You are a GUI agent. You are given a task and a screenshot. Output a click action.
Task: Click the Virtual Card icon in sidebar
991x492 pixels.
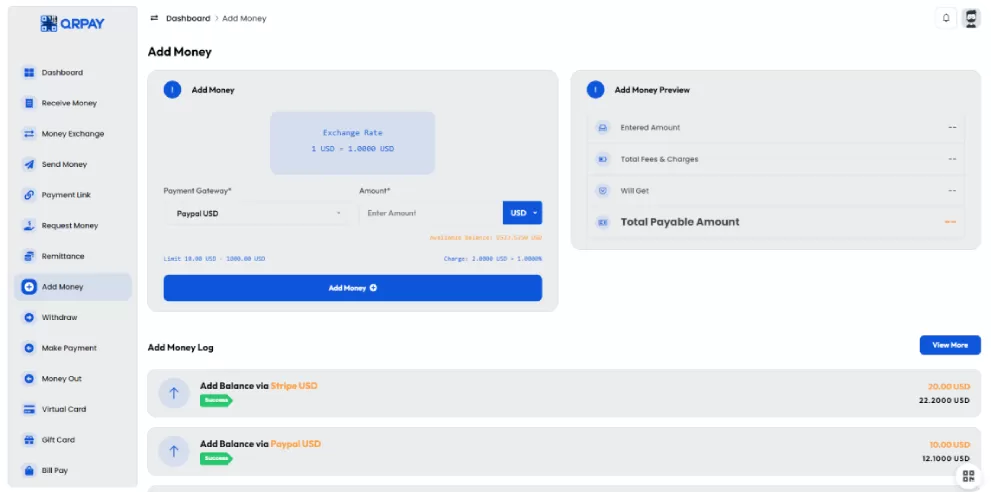[x=29, y=409]
